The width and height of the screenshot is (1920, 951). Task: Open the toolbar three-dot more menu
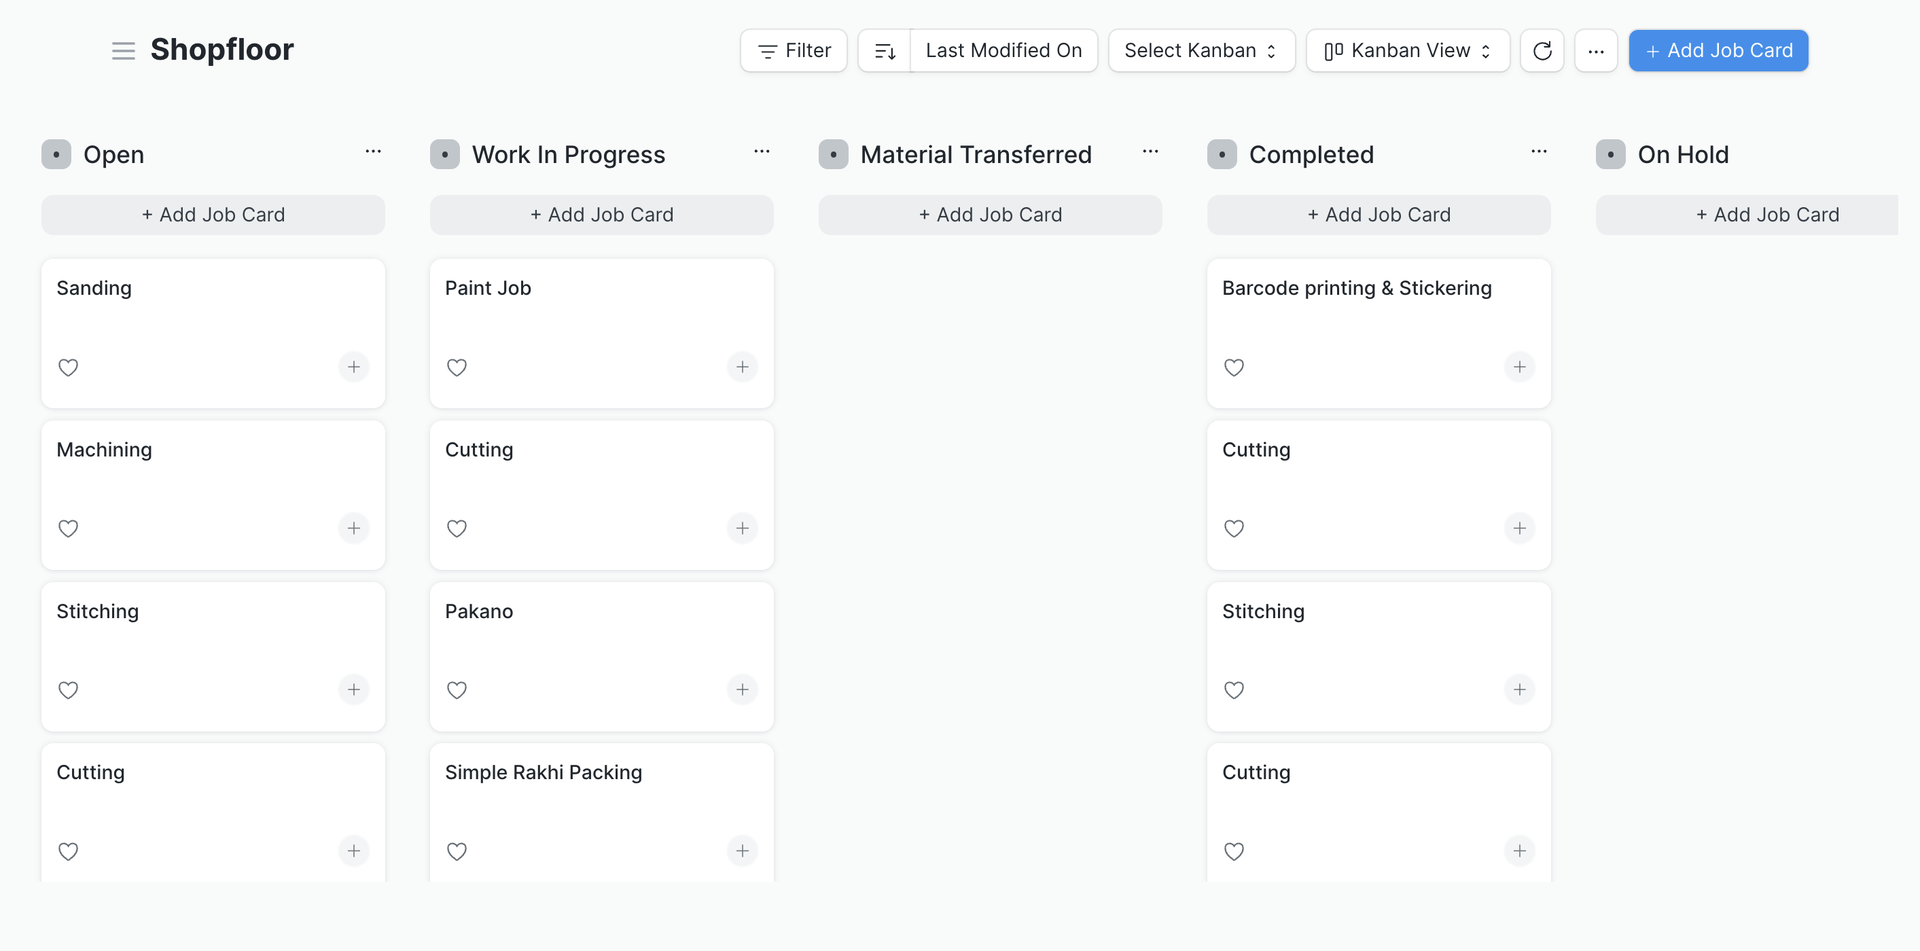[1596, 51]
